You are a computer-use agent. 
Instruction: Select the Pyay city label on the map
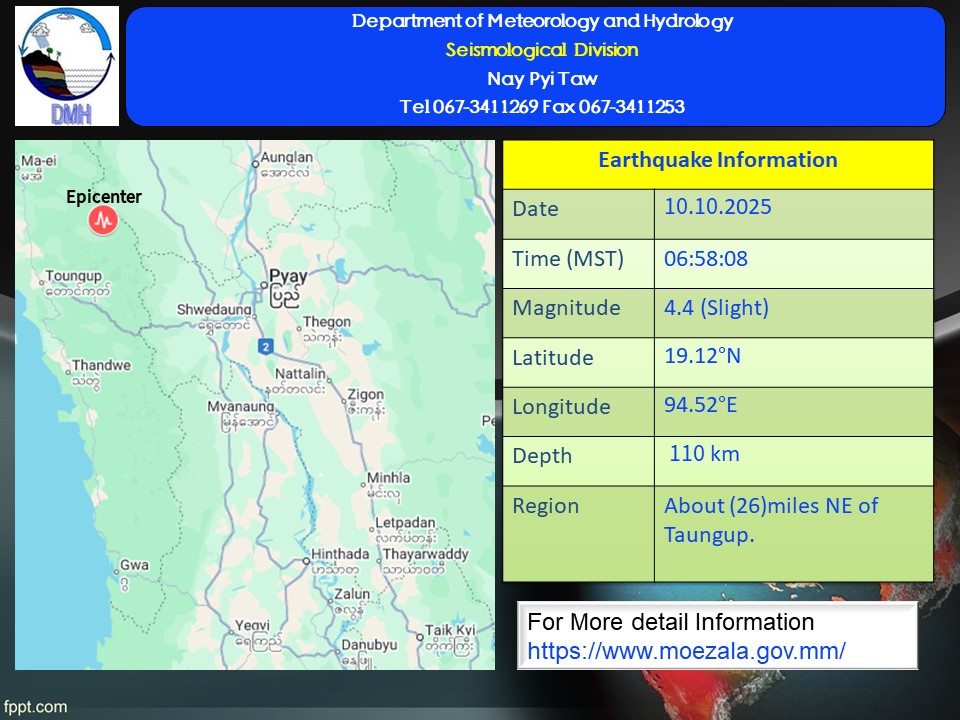click(x=288, y=276)
